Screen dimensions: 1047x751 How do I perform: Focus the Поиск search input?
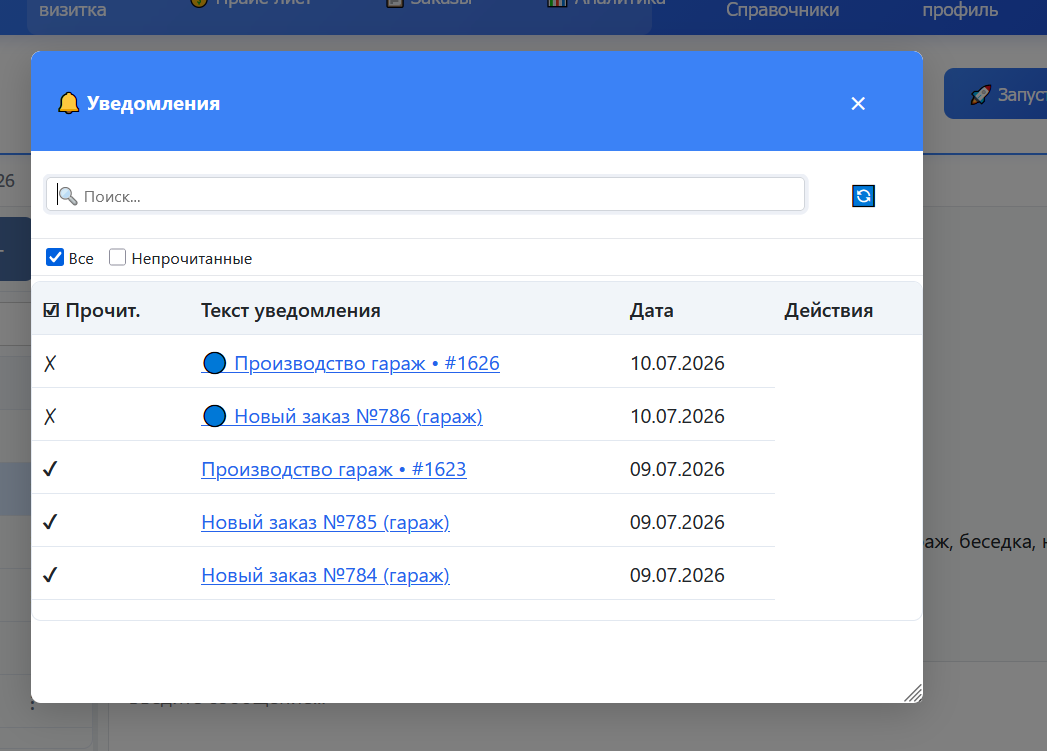point(425,195)
